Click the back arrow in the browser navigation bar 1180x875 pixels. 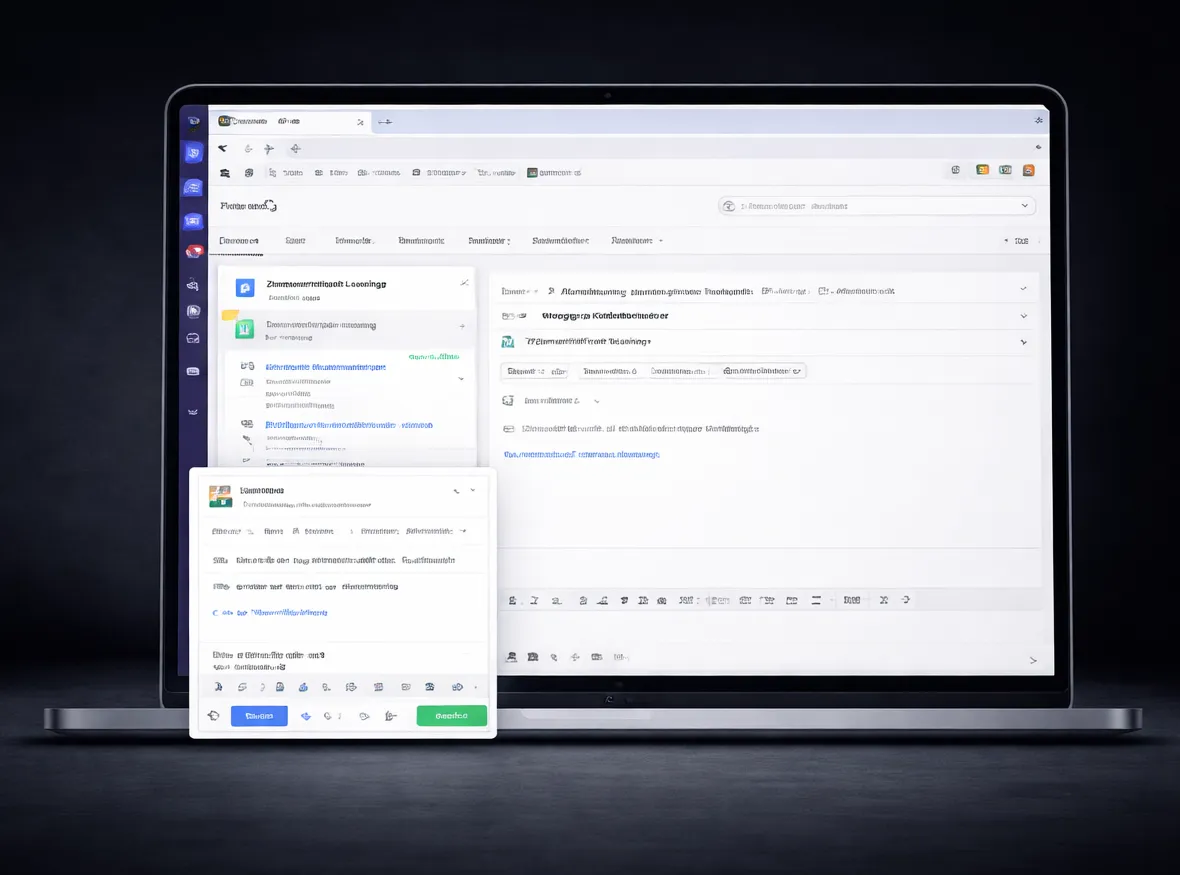(223, 148)
